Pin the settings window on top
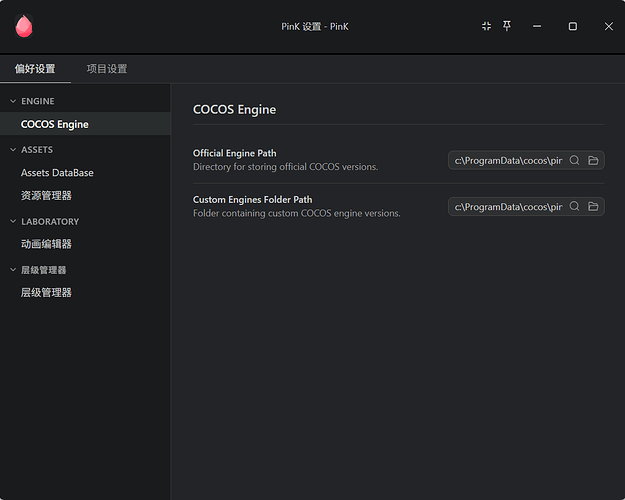 click(507, 26)
